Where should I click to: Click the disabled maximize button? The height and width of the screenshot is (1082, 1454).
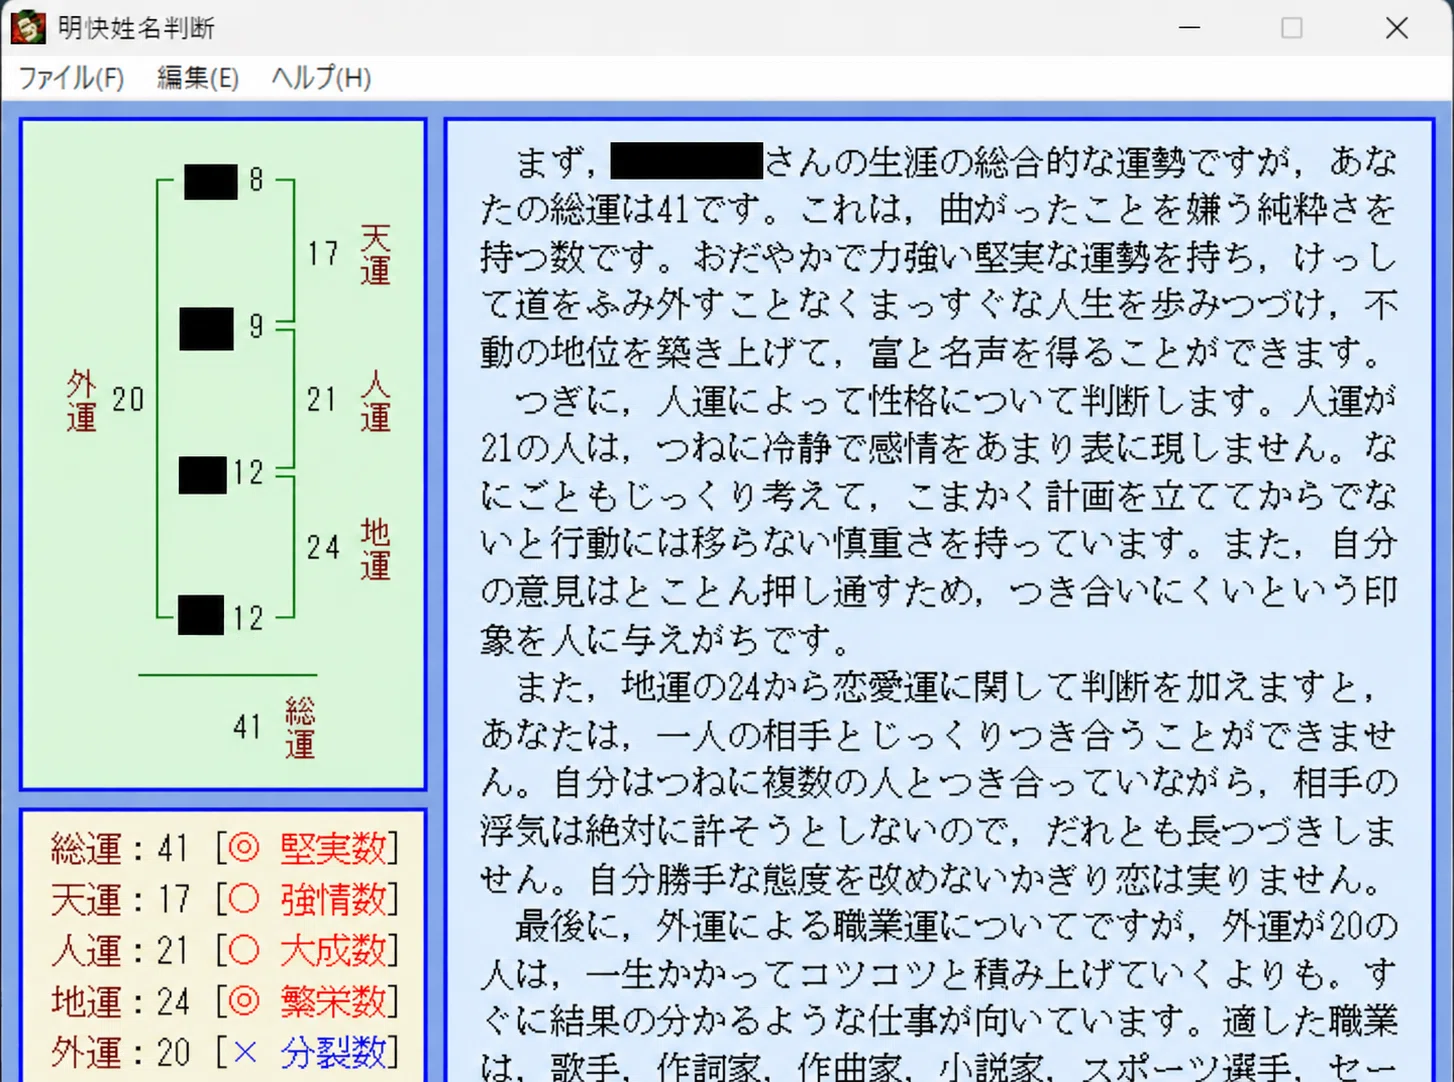1292,27
